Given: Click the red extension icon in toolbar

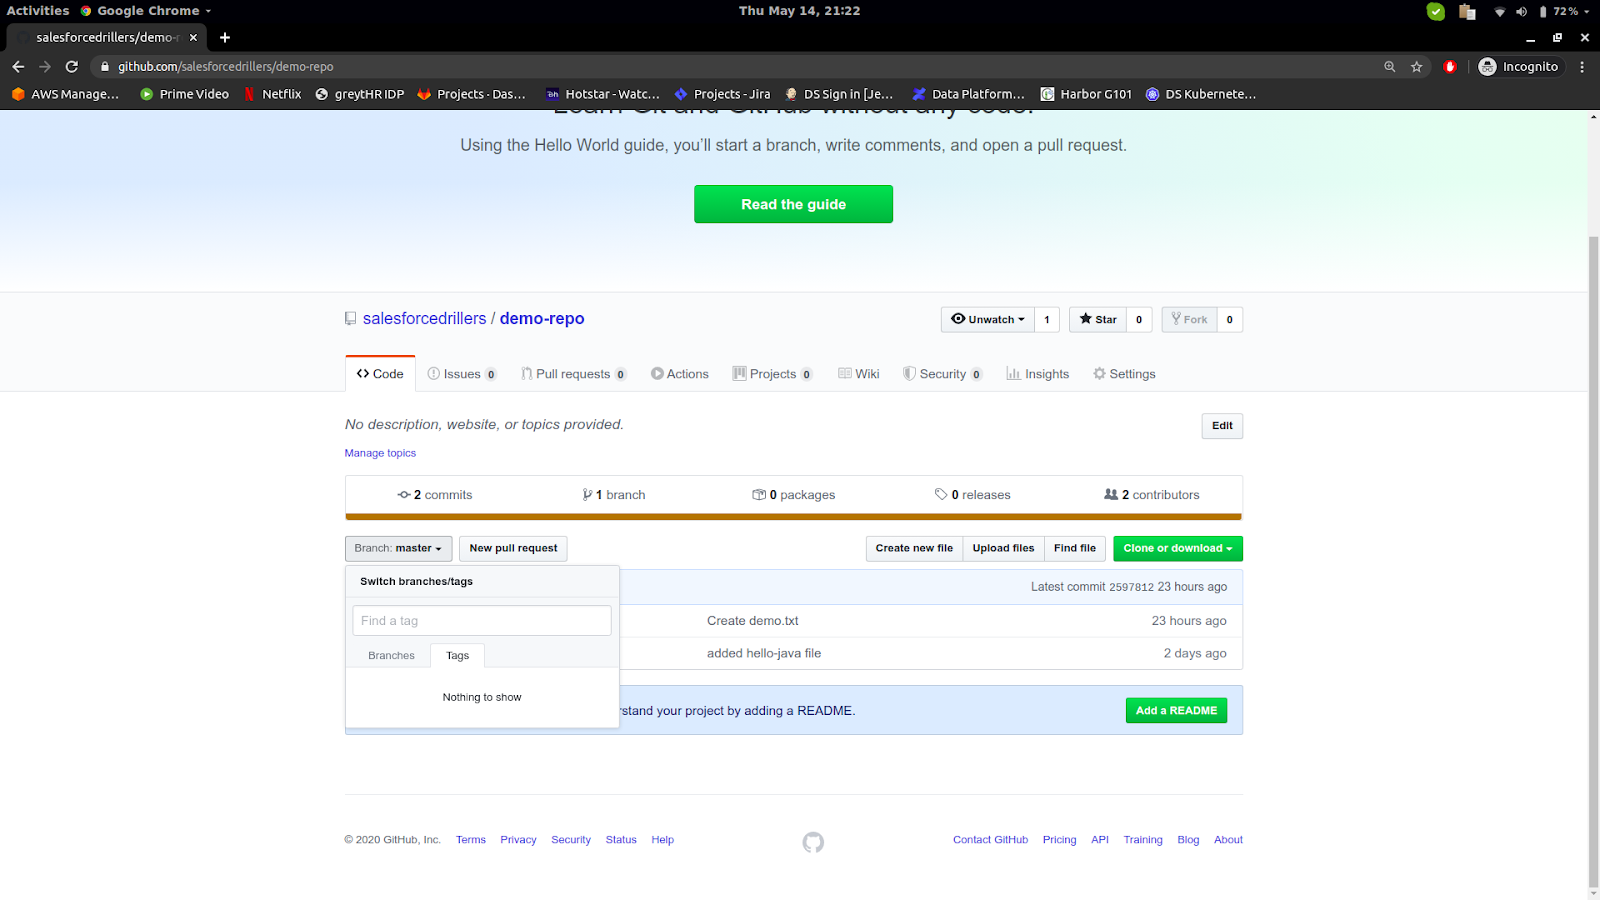Looking at the screenshot, I should (x=1450, y=67).
